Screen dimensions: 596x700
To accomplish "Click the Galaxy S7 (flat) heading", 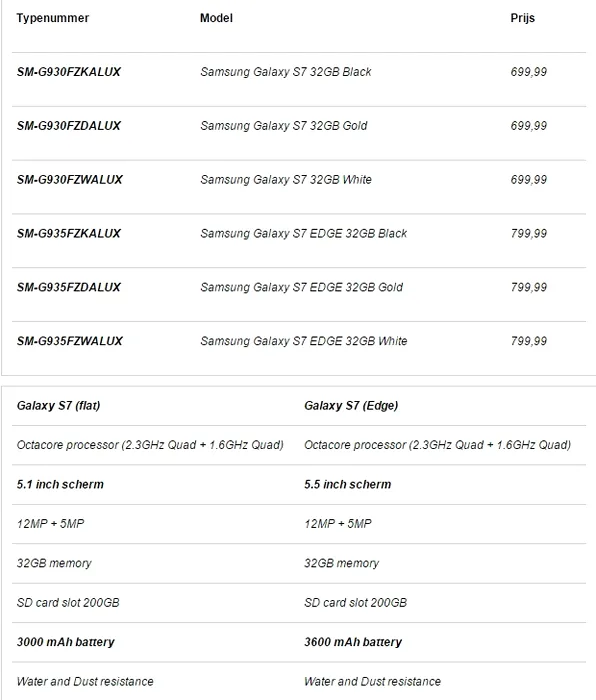I will pos(58,406).
